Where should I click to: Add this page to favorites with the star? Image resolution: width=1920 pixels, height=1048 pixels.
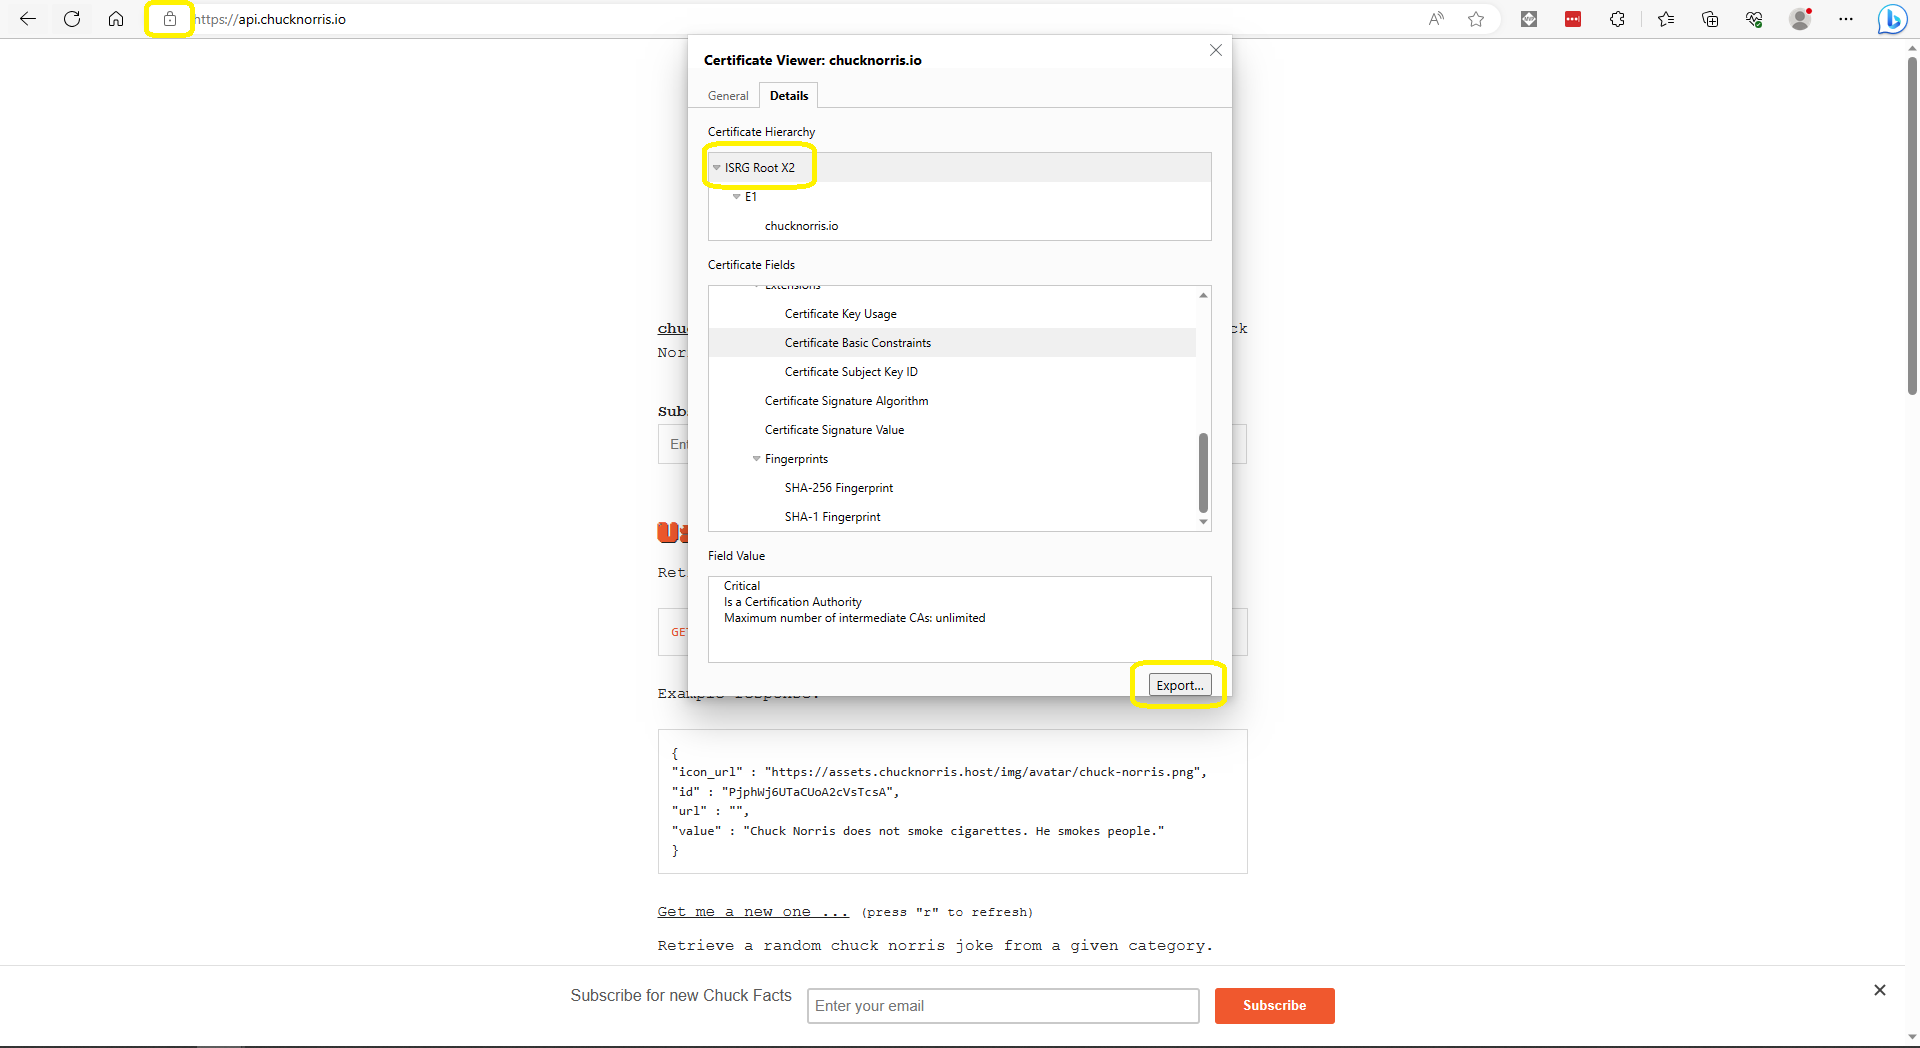(1476, 19)
